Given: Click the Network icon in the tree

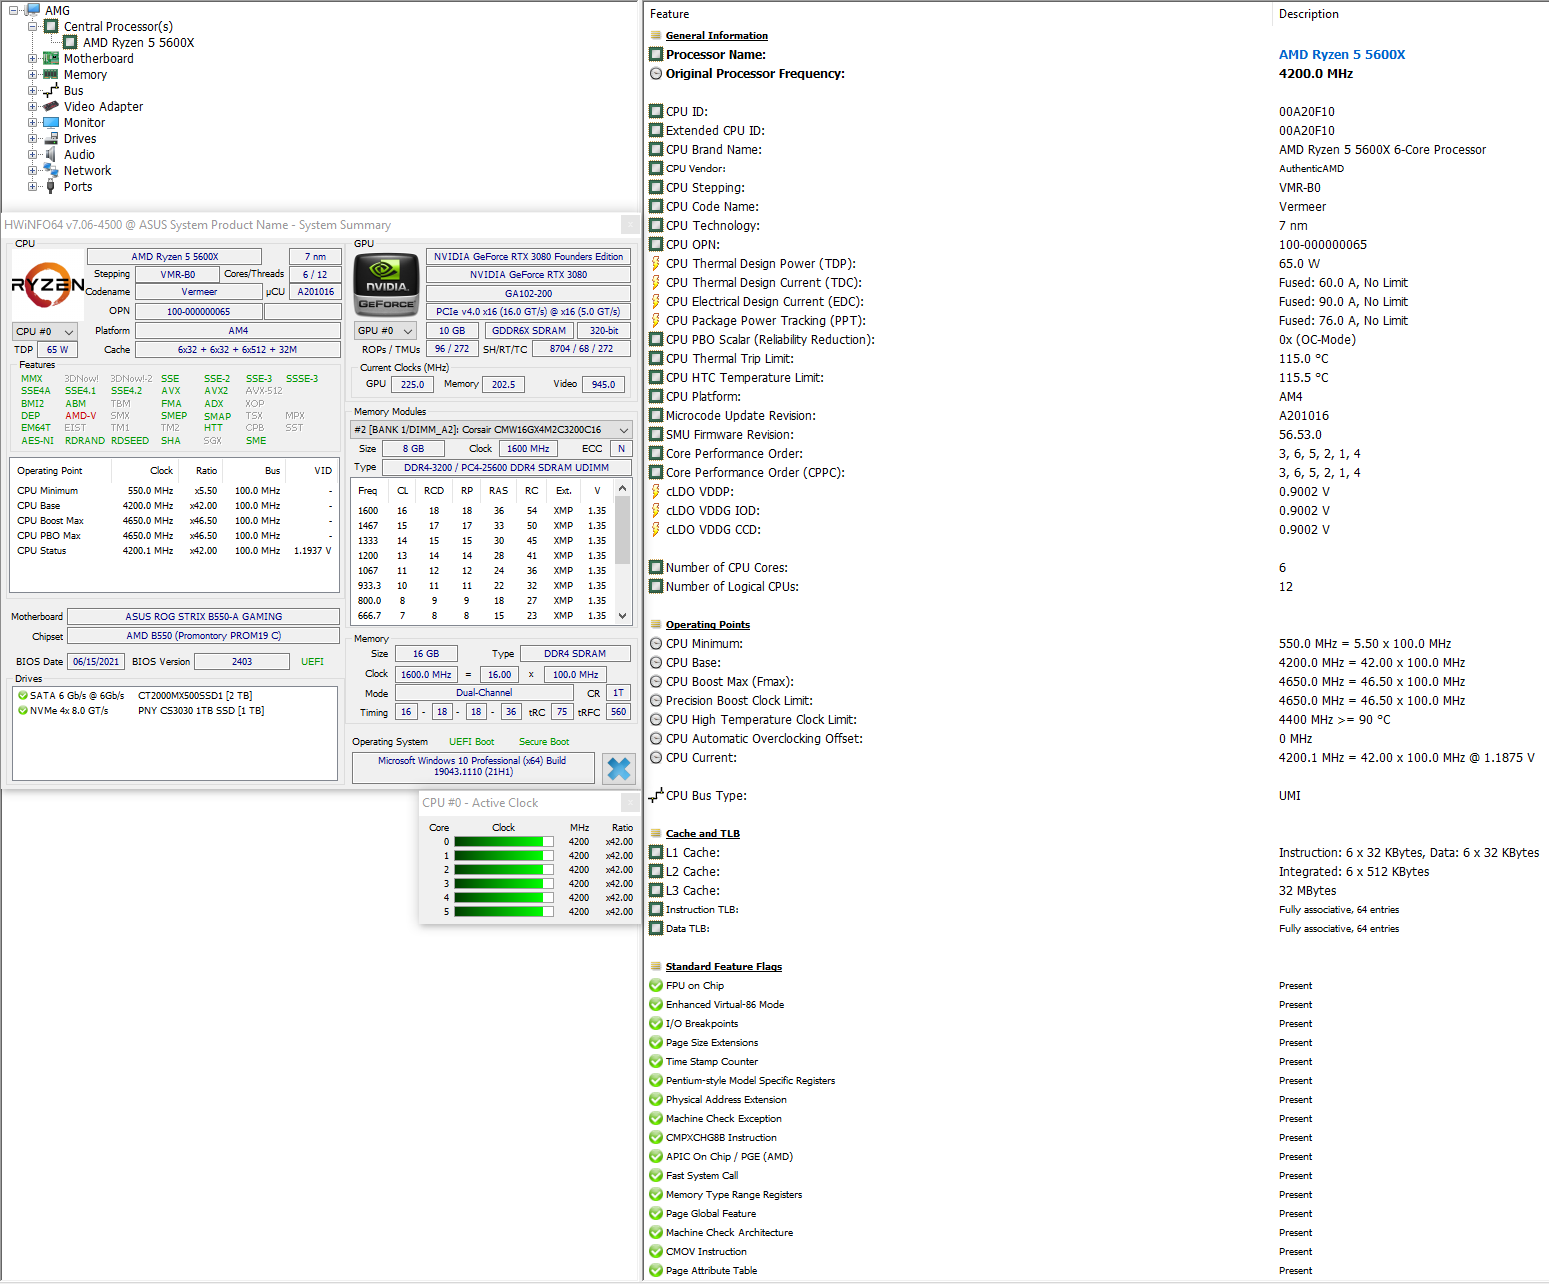Looking at the screenshot, I should 51,171.
